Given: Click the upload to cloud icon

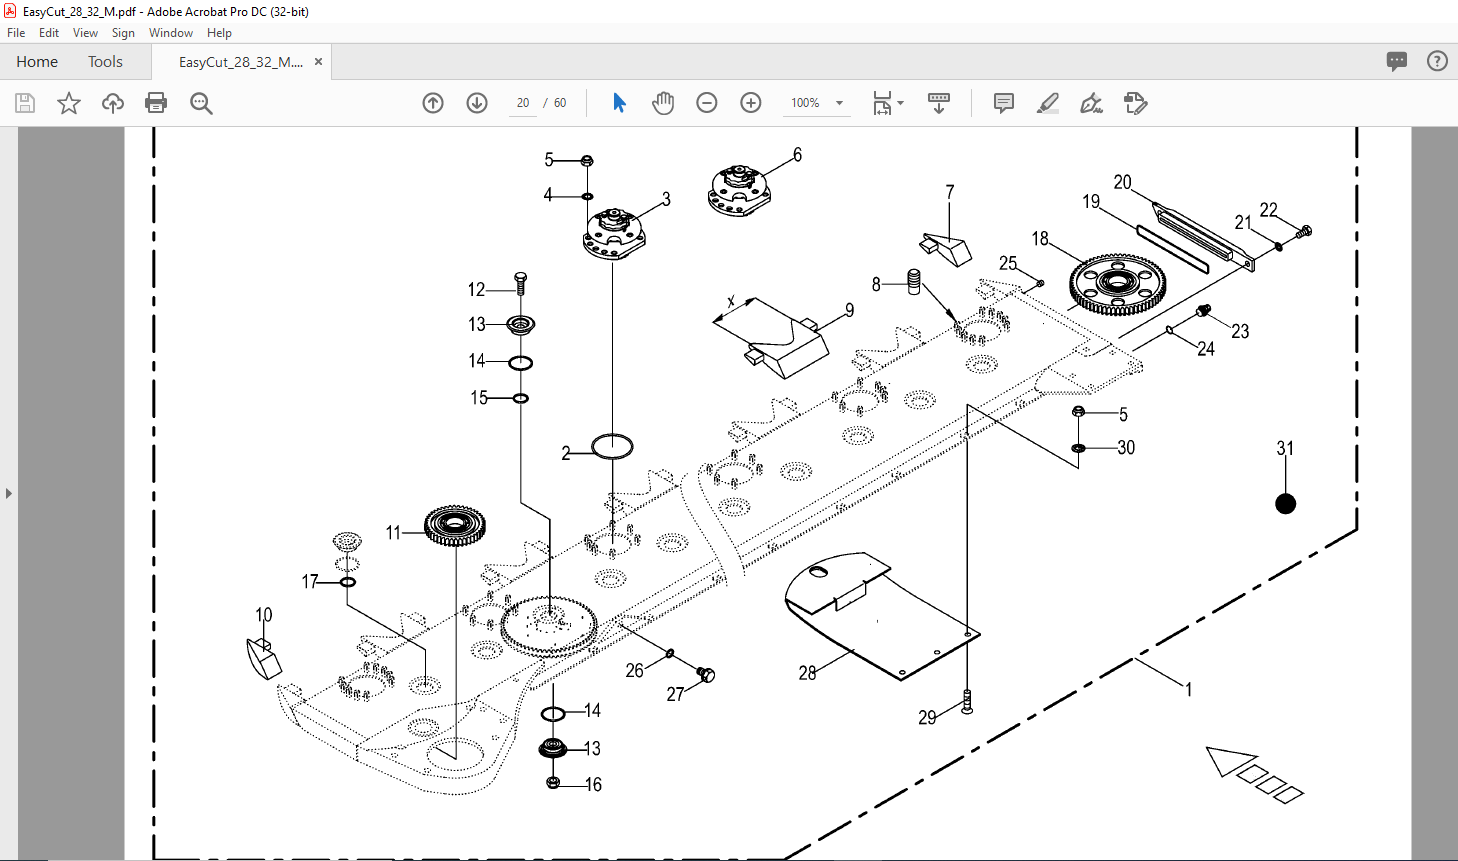Looking at the screenshot, I should (x=112, y=103).
